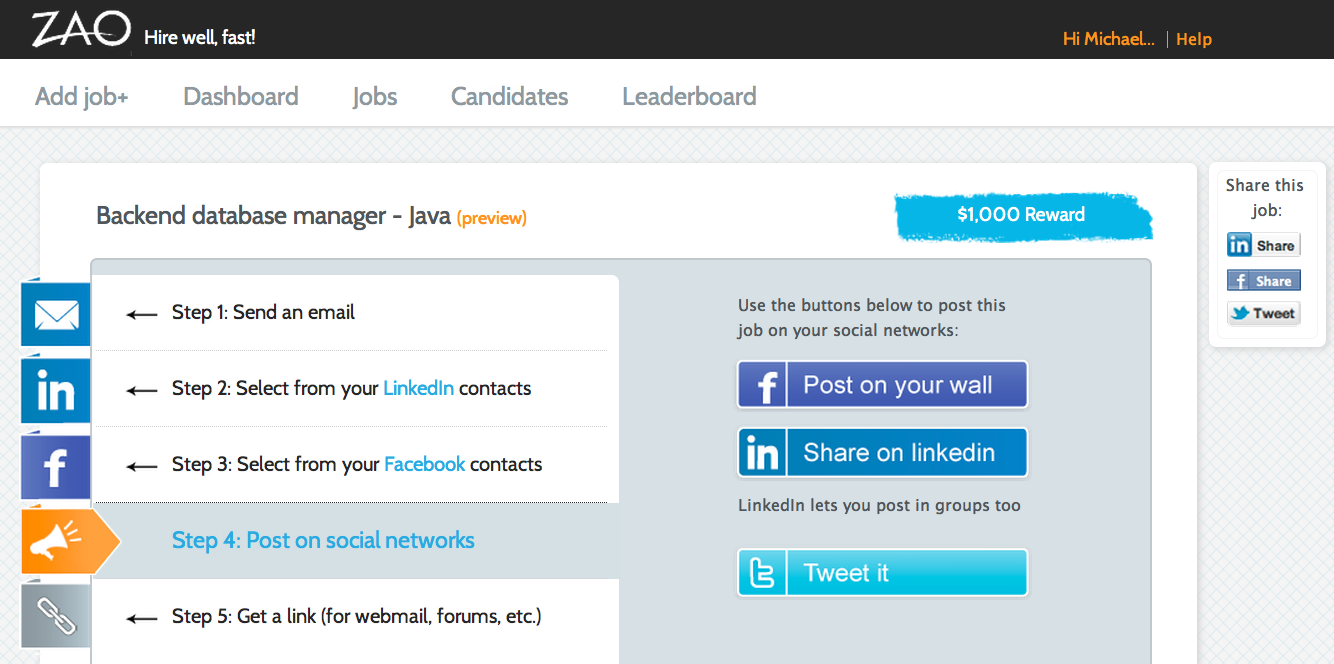The image size is (1334, 664).
Task: Click the grey chain link icon
Action: click(56, 616)
